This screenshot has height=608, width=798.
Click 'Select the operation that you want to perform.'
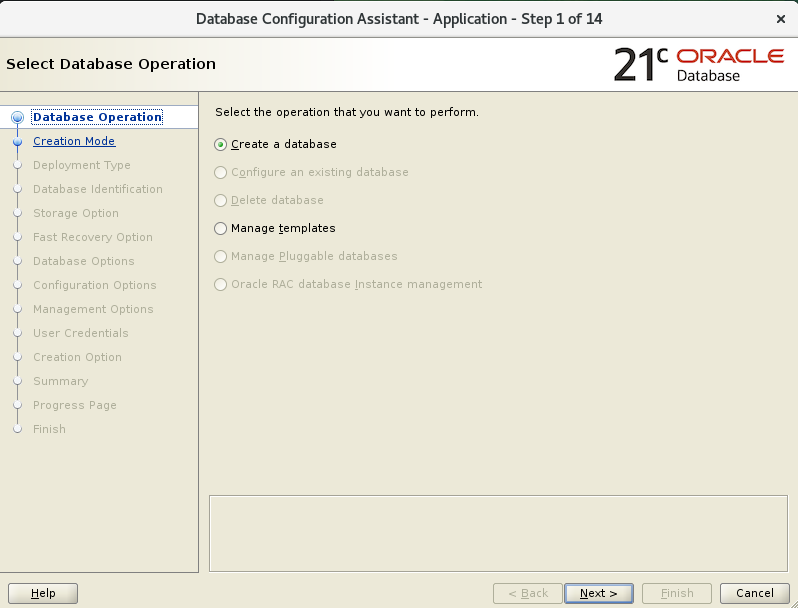click(347, 112)
